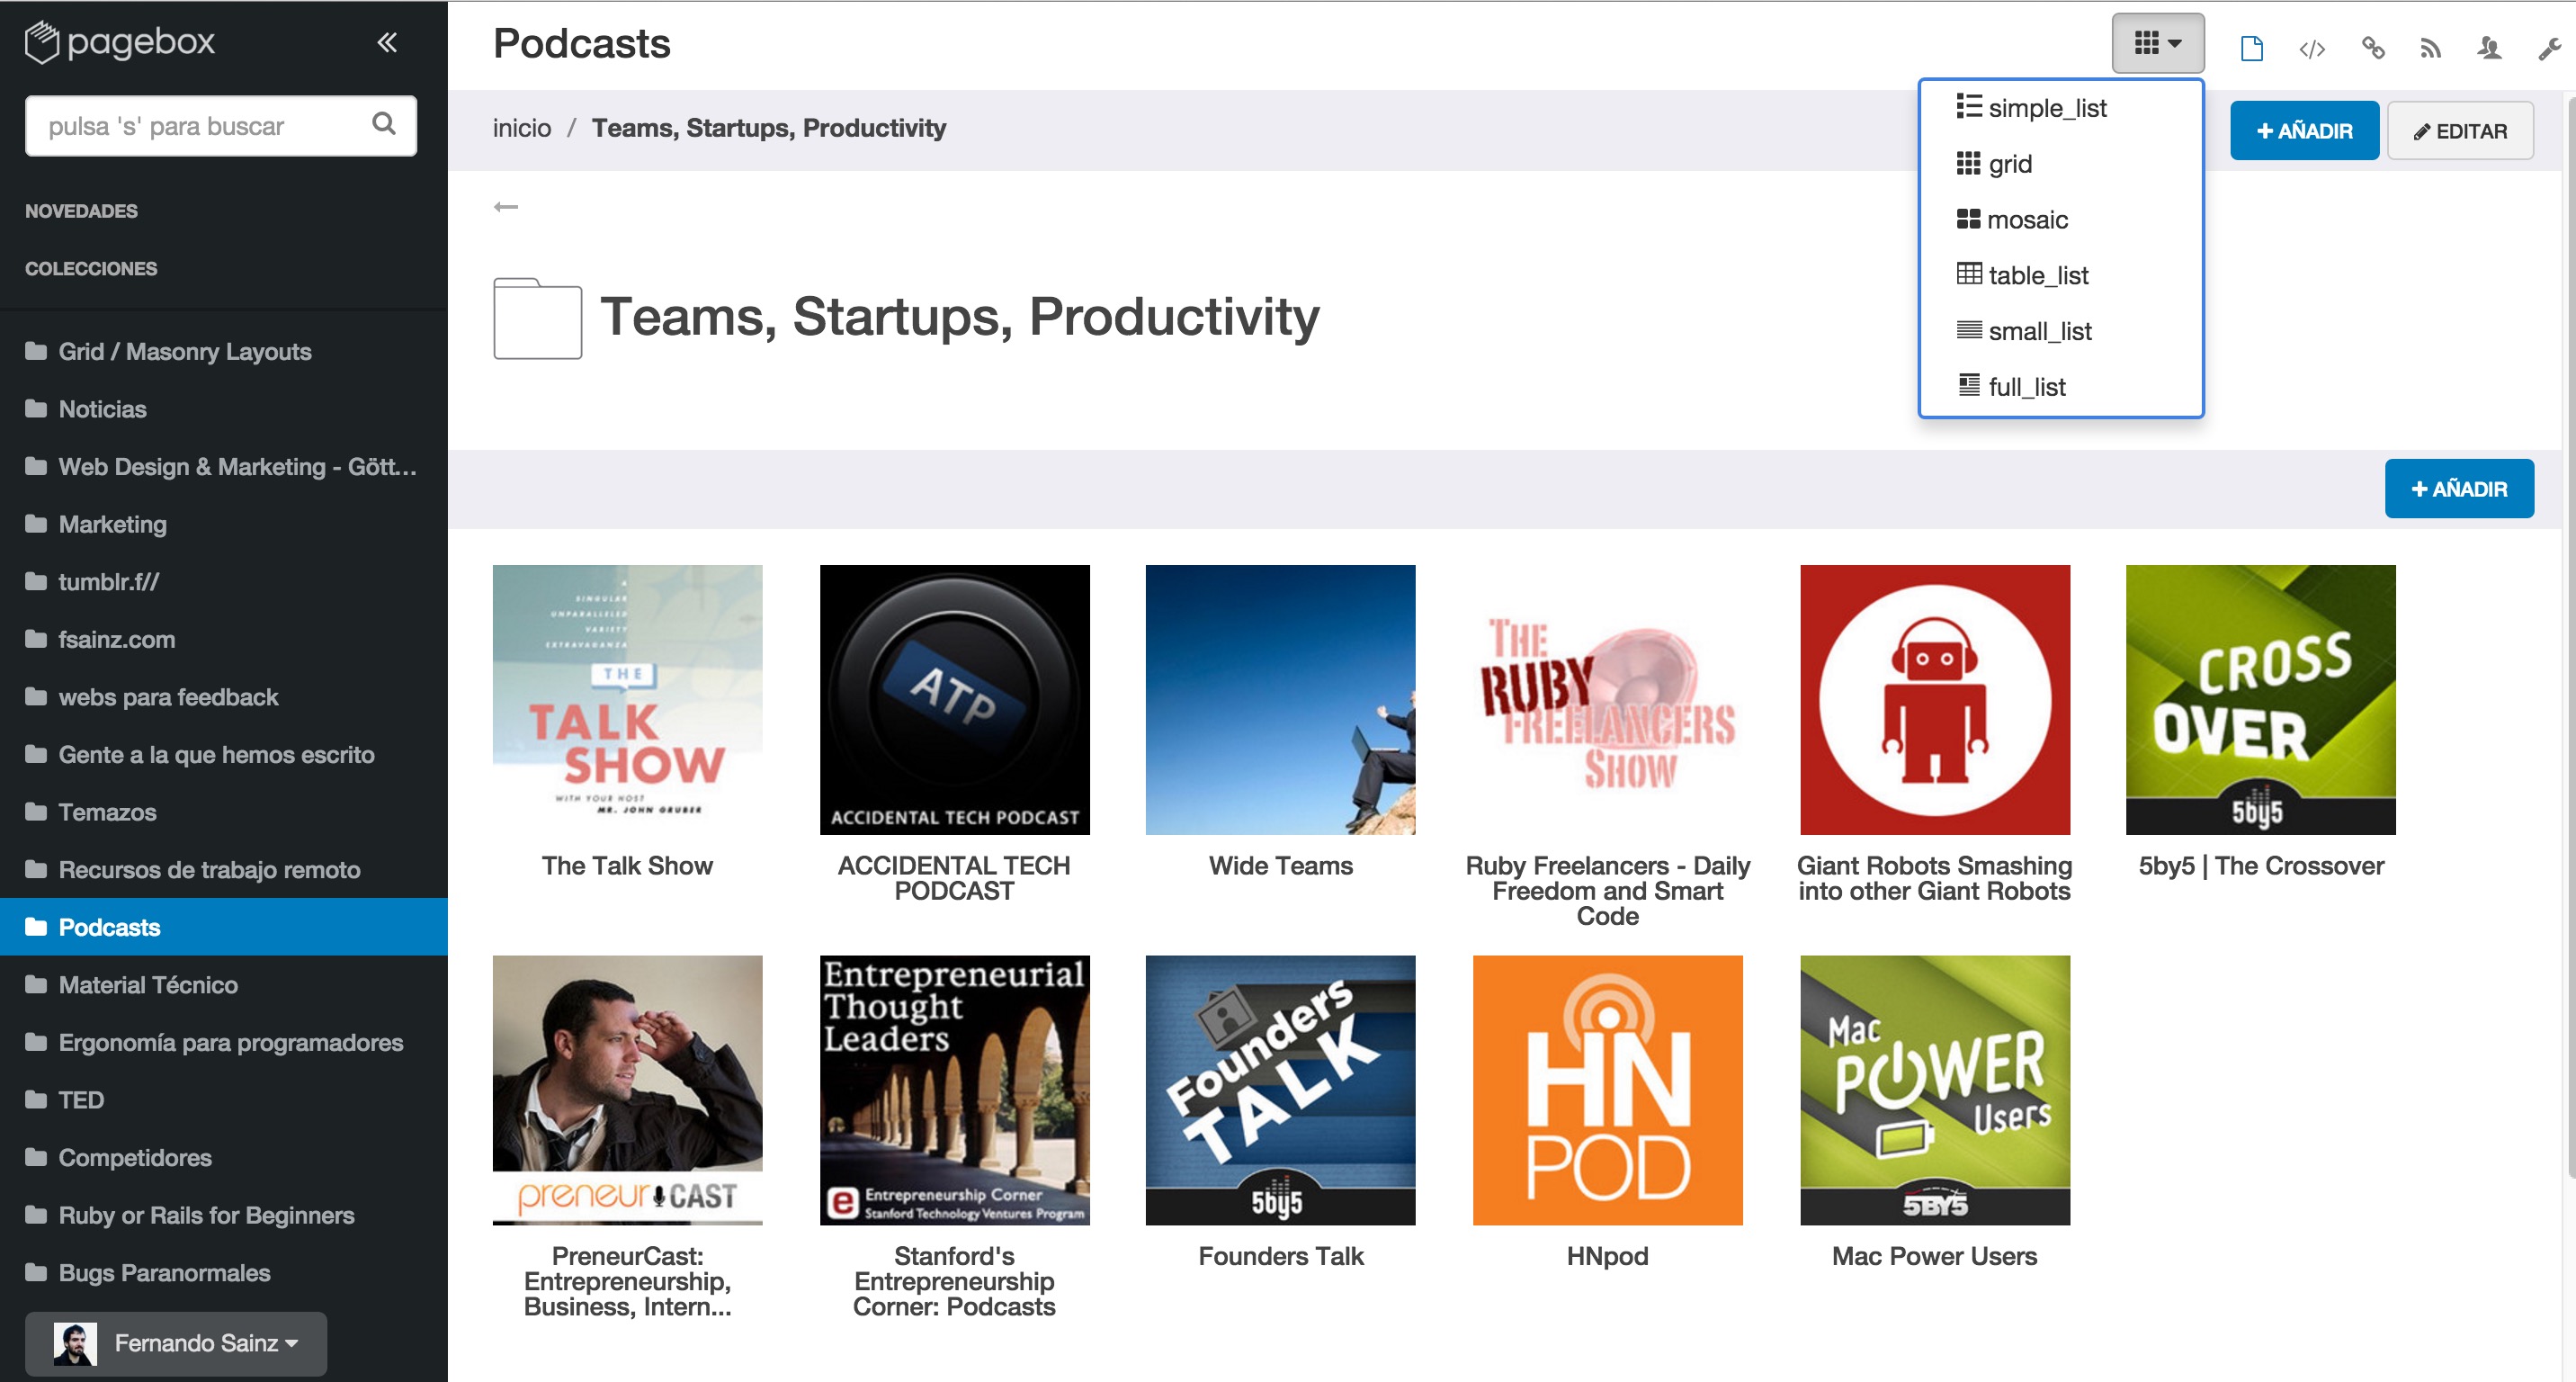This screenshot has height=1382, width=2576.
Task: Click the AÑADIR button above podcast grid
Action: coord(2458,489)
